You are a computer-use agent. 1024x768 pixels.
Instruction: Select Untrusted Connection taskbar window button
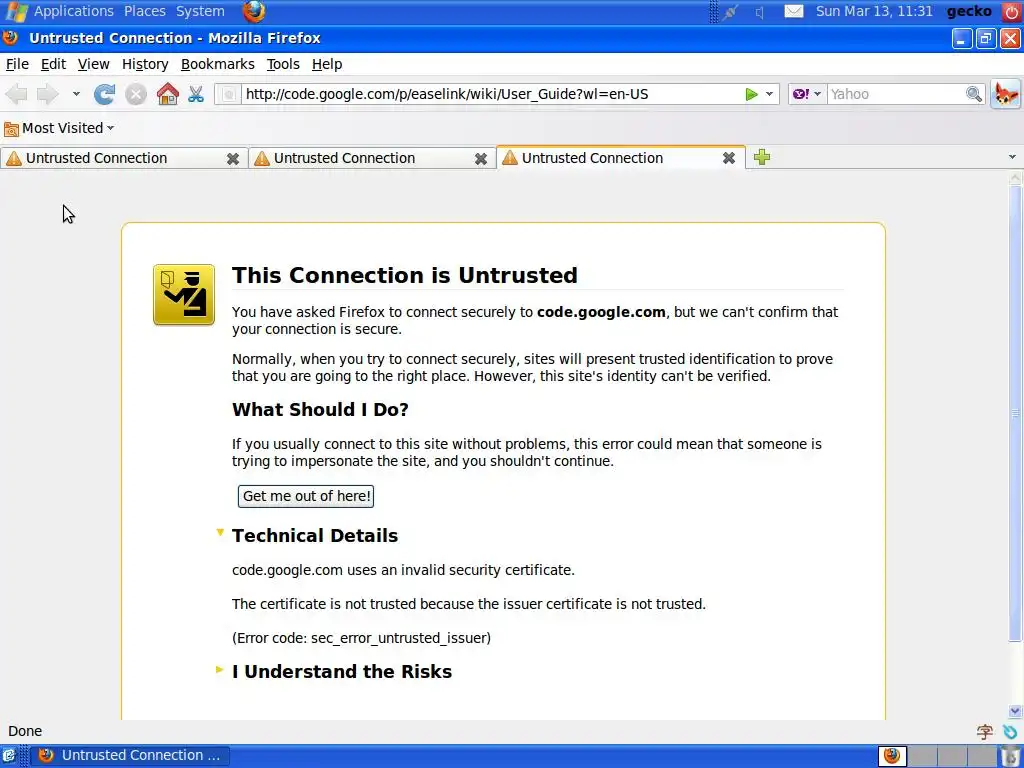point(130,756)
